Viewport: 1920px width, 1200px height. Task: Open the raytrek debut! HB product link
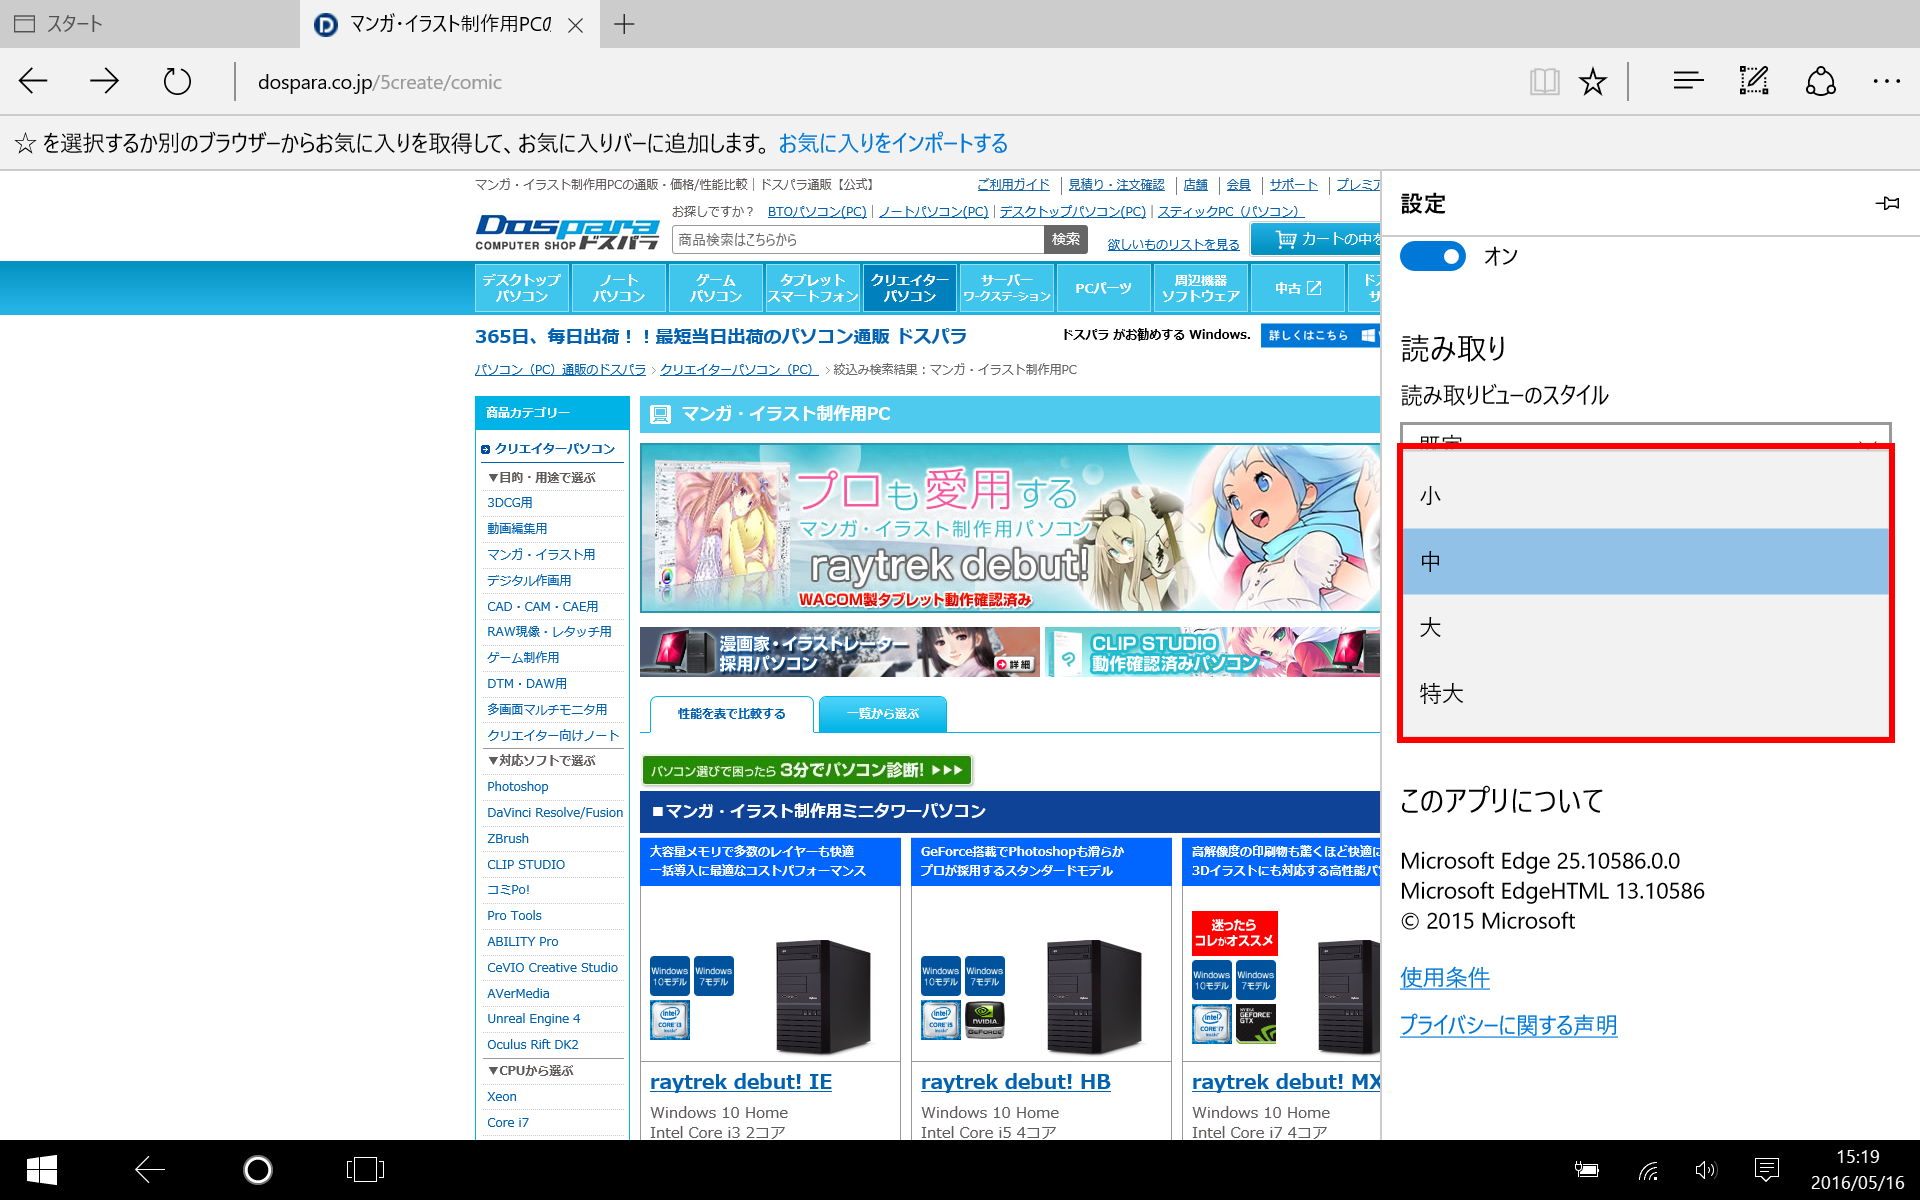tap(1016, 1082)
